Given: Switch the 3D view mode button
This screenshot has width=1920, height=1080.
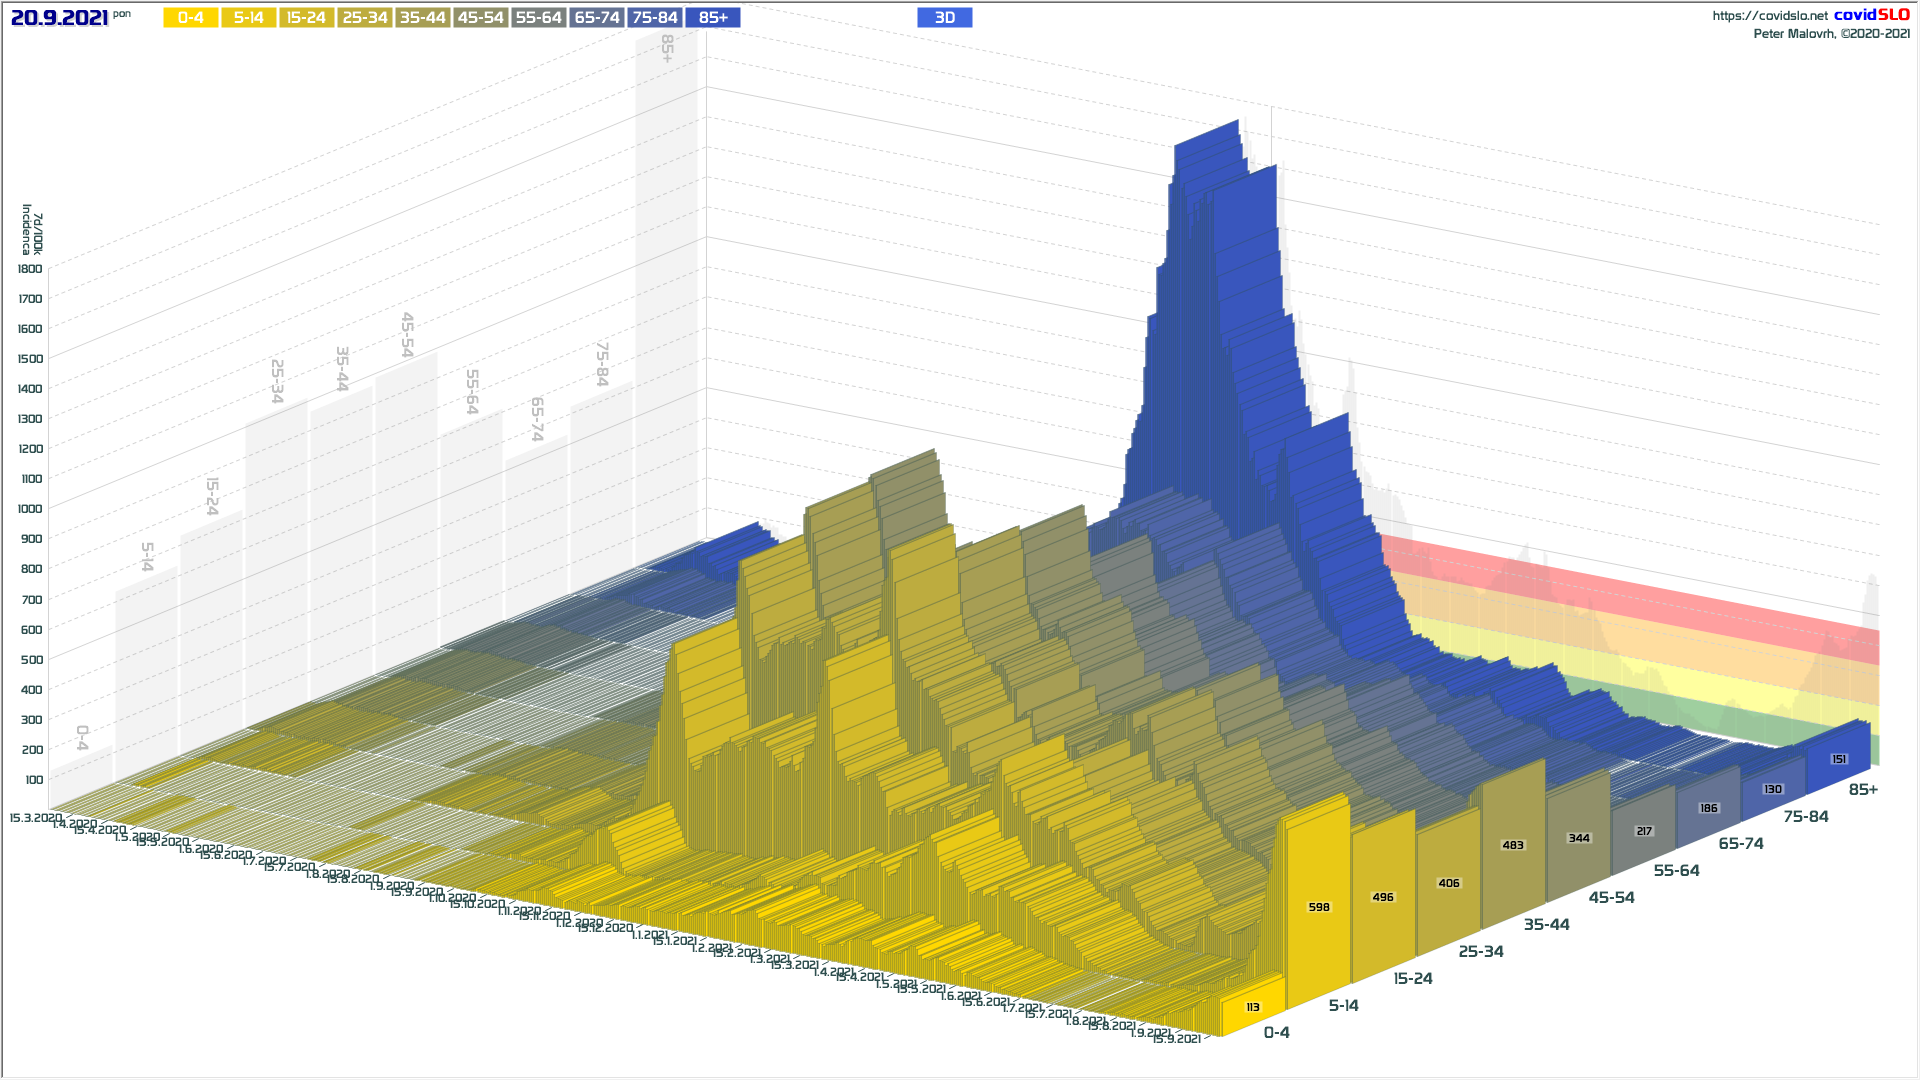Looking at the screenshot, I should pos(944,18).
